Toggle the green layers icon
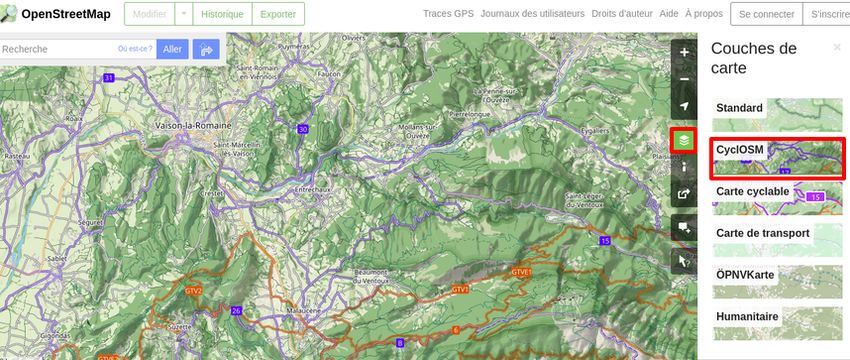The image size is (850, 360). [684, 141]
